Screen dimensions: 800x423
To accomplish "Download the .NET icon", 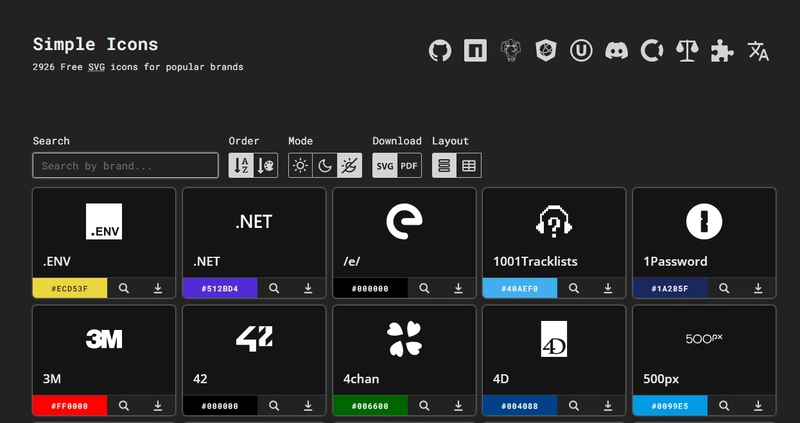I will pyautogui.click(x=308, y=288).
